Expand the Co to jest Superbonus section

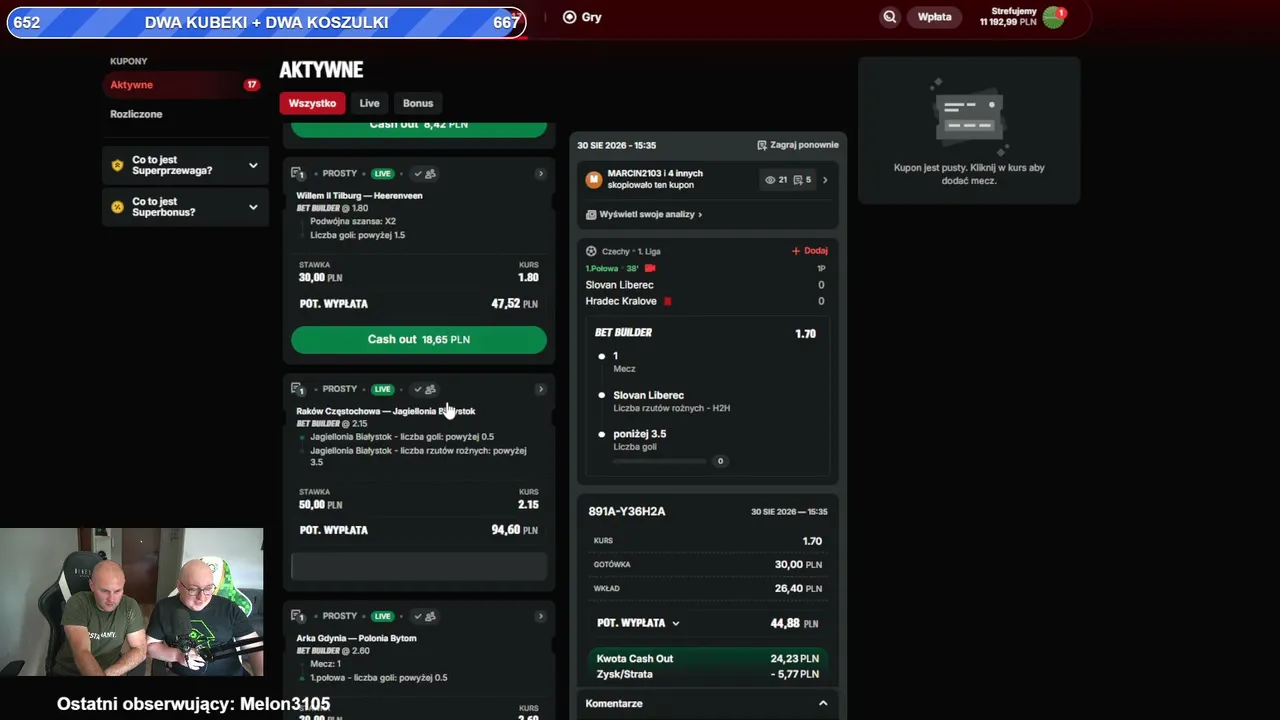click(x=185, y=207)
